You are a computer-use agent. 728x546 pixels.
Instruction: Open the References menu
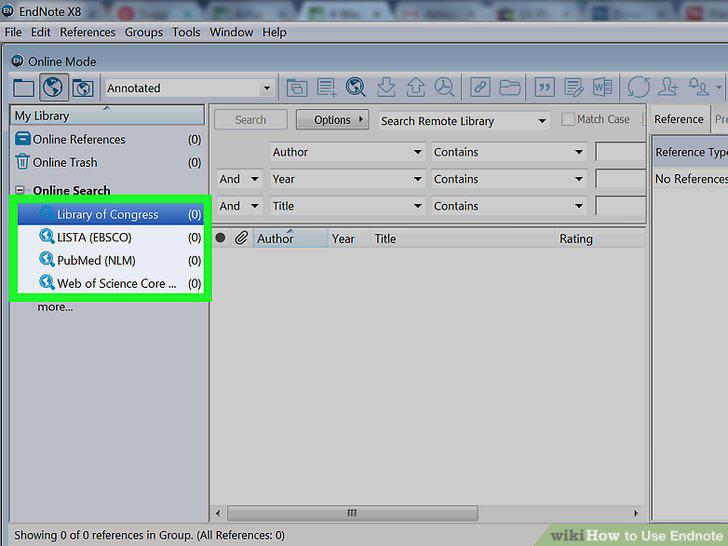pos(87,32)
